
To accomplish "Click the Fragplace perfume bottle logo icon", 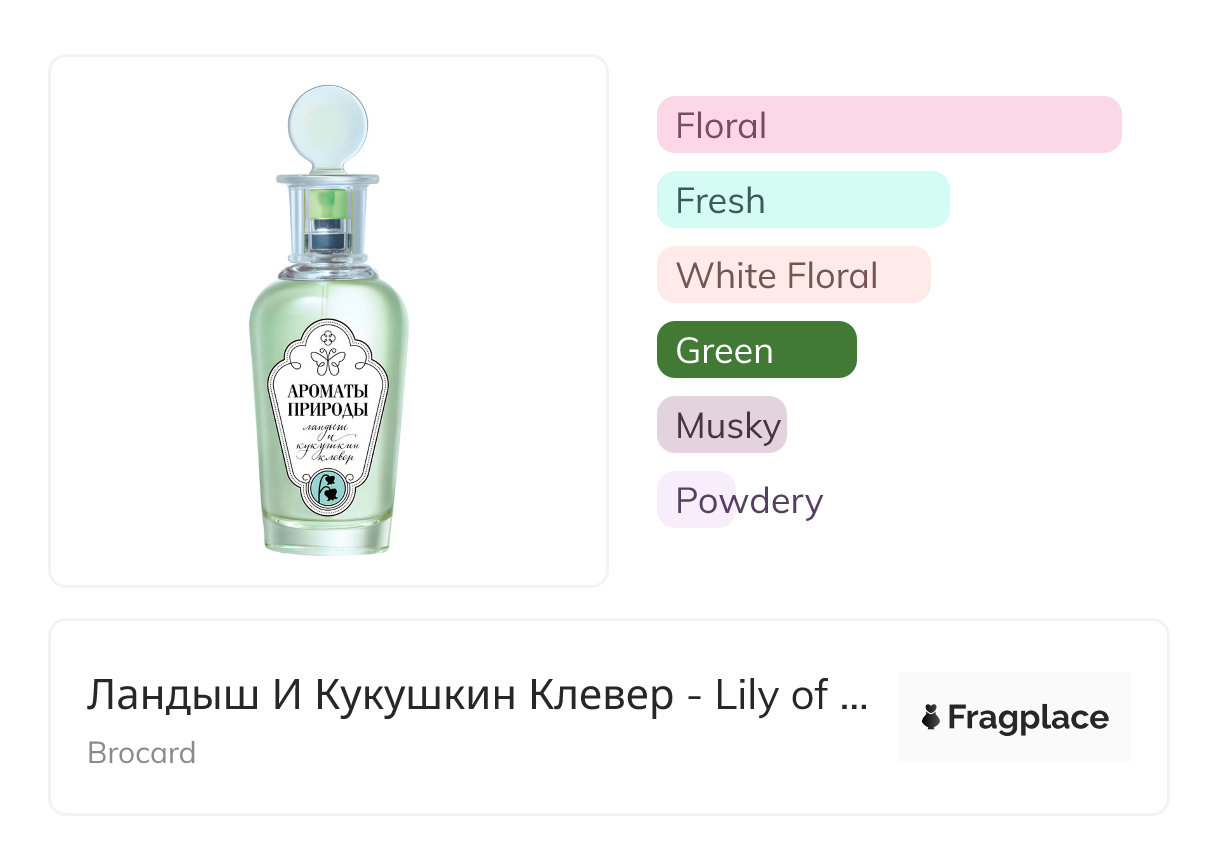I will pyautogui.click(x=931, y=718).
